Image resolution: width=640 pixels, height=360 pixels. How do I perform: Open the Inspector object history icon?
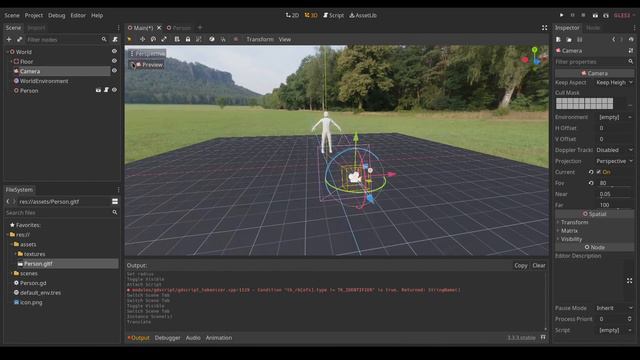click(631, 40)
